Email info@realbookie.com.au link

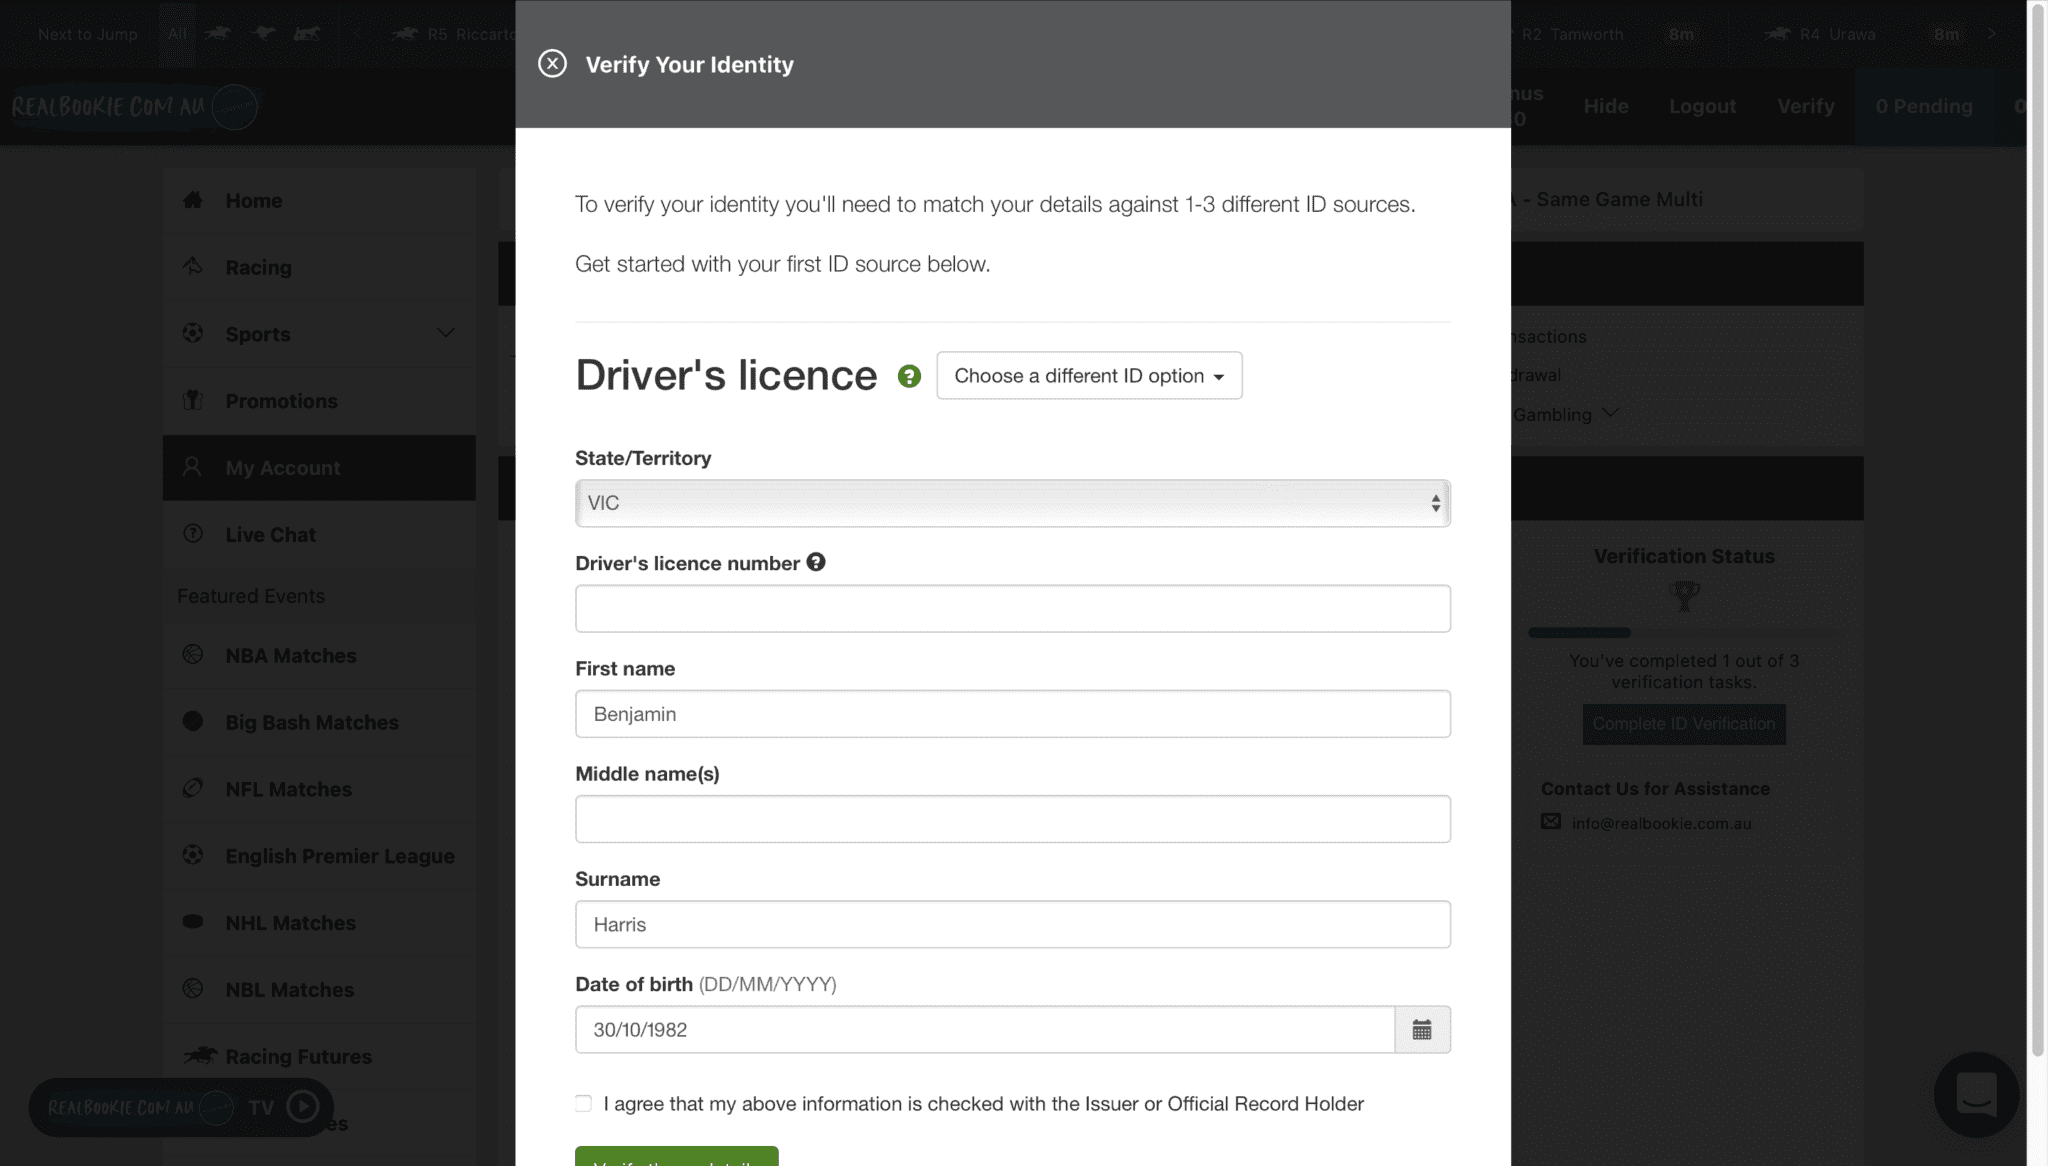point(1661,823)
